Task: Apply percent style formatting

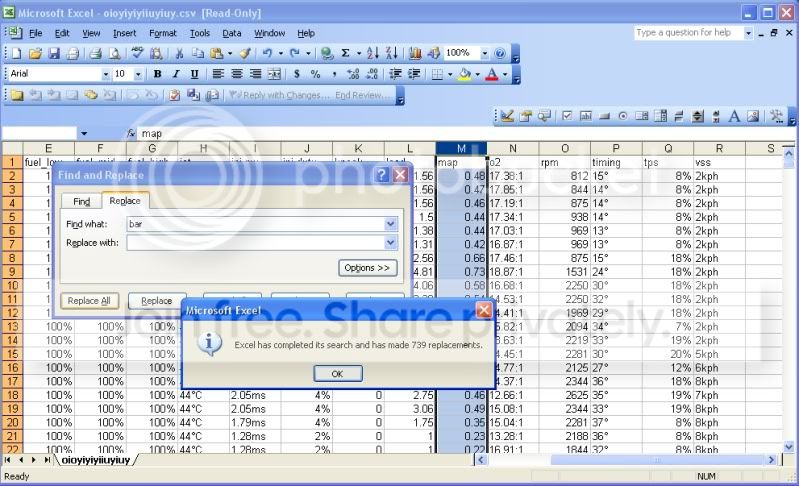Action: [x=315, y=74]
